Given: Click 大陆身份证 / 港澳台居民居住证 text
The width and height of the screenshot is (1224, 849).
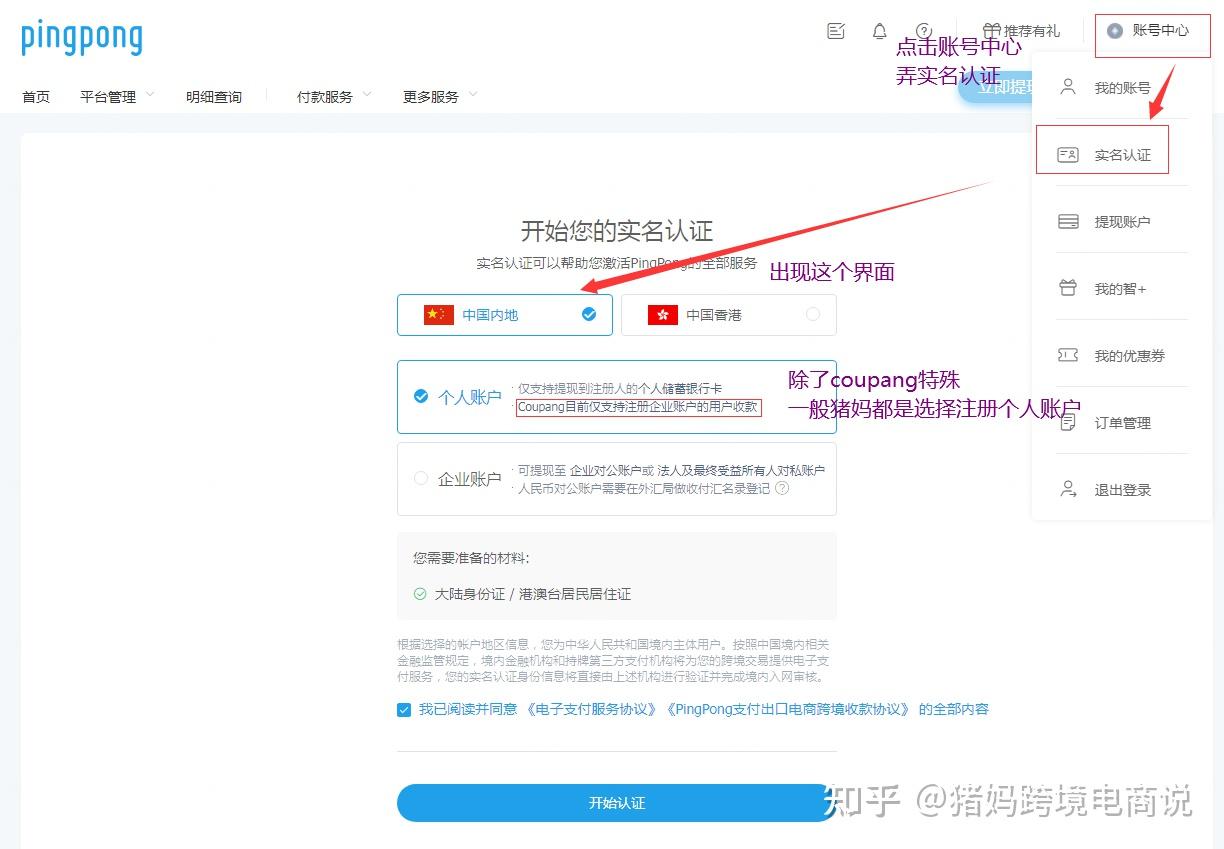Looking at the screenshot, I should [533, 594].
